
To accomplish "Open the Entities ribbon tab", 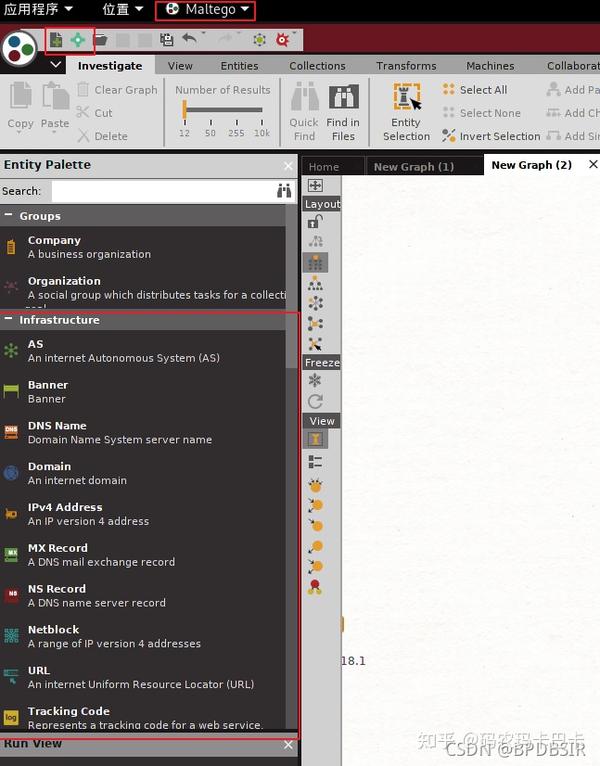I will (239, 65).
